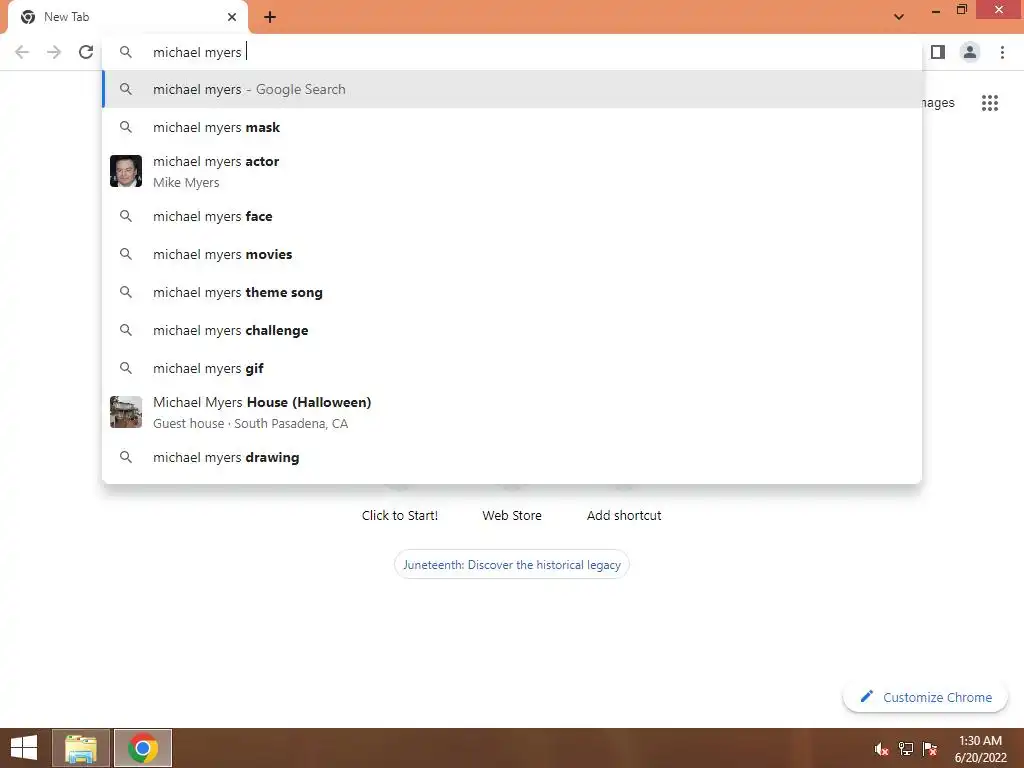Pick the 'michael myers actor' suggestion
This screenshot has height=768, width=1024.
tap(512, 172)
